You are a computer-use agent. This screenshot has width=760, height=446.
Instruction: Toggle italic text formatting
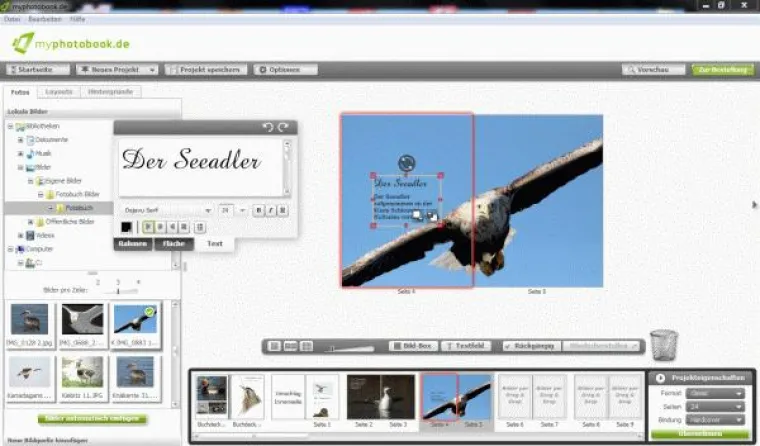tap(270, 210)
